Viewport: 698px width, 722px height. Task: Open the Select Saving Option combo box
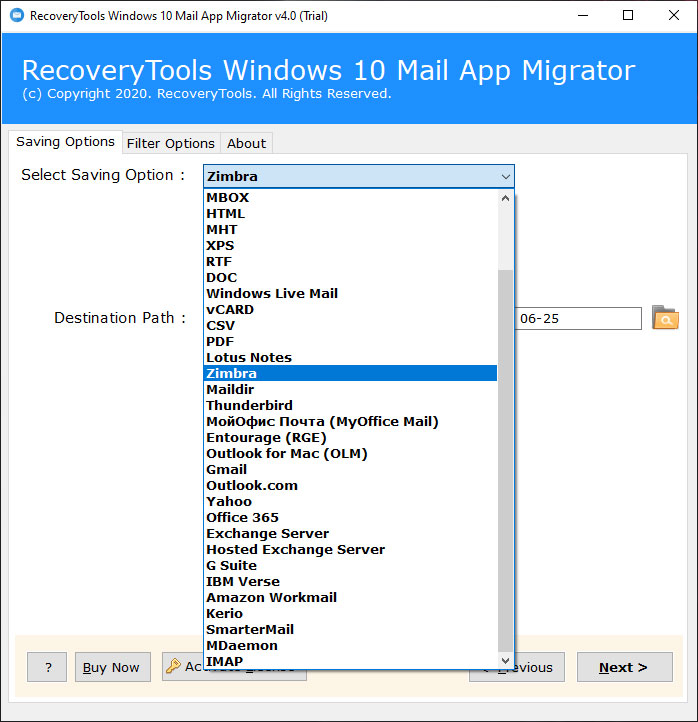tap(359, 176)
